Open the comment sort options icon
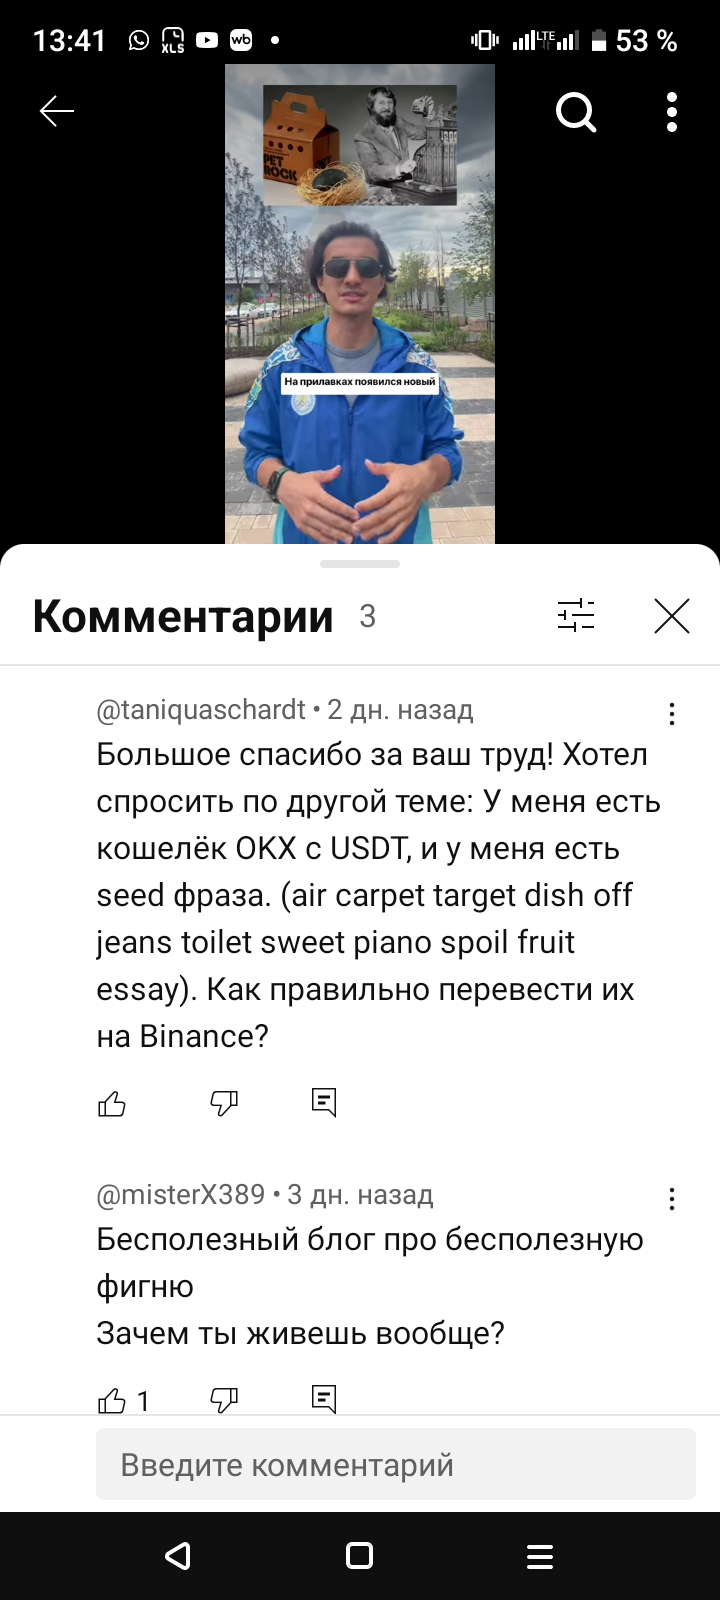This screenshot has width=720, height=1600. (576, 616)
